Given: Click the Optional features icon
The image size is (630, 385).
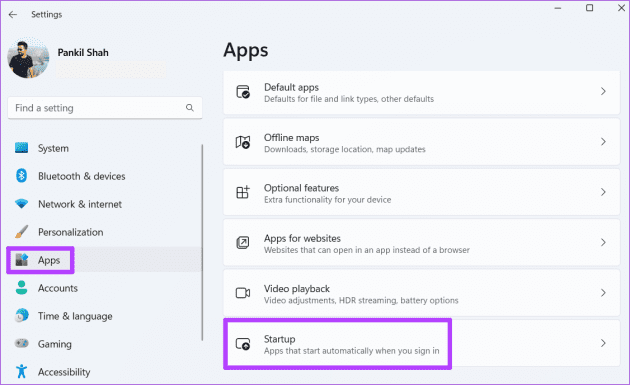Looking at the screenshot, I should 243,192.
